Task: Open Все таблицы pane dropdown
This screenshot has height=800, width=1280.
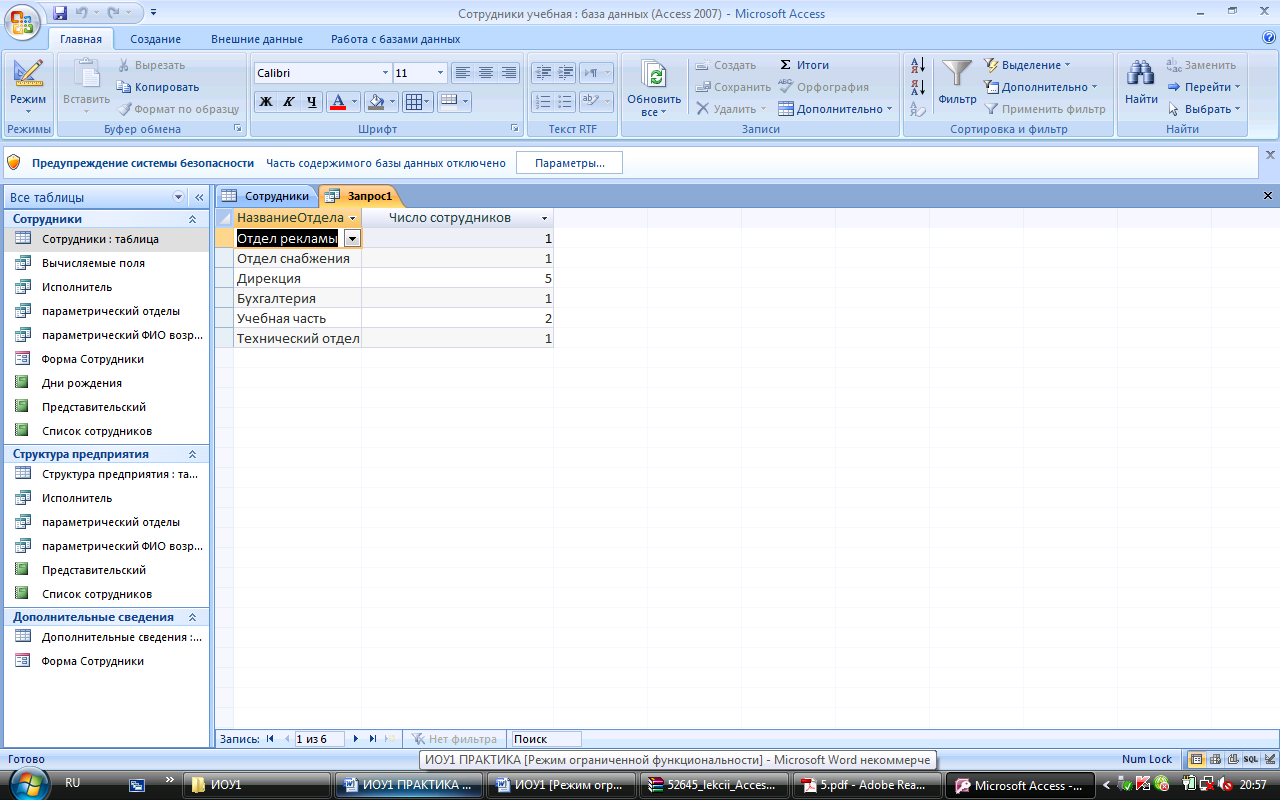Action: coord(179,198)
